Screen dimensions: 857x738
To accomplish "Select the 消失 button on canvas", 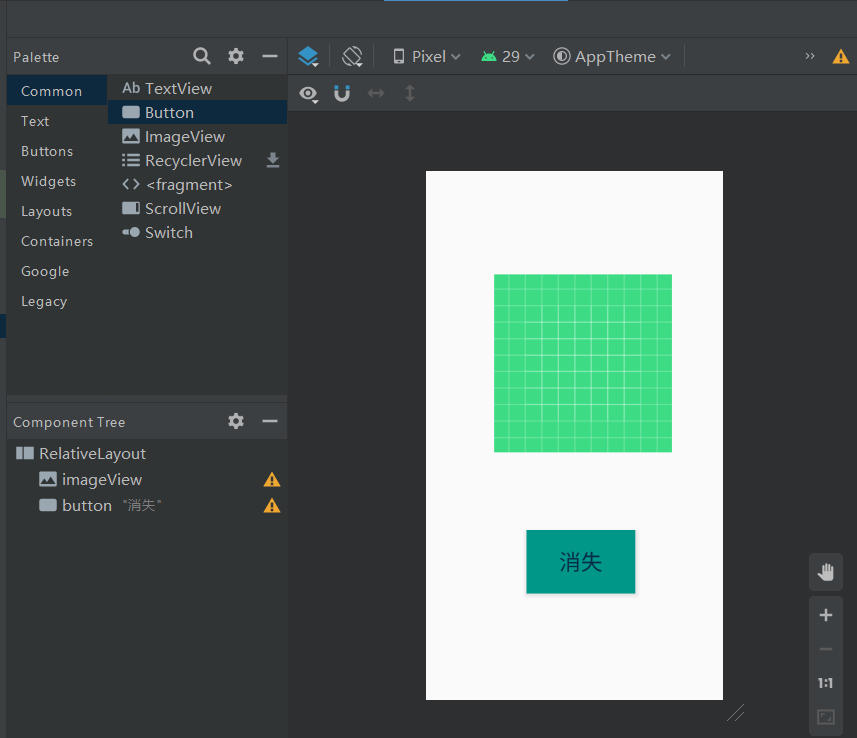I will coord(580,561).
